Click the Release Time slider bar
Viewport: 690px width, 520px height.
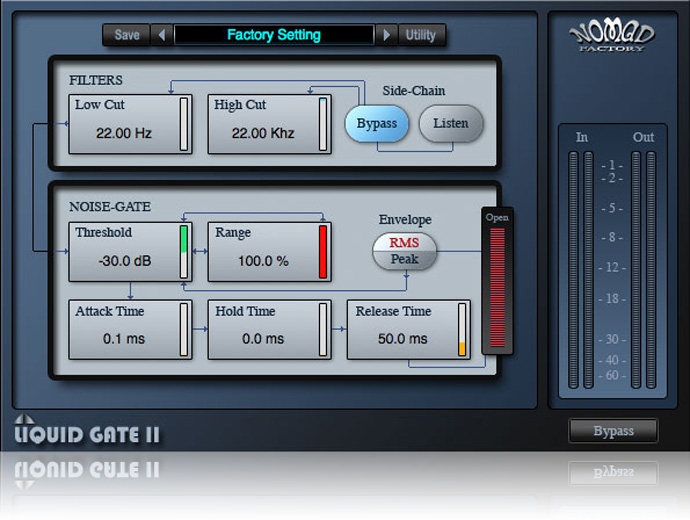462,329
